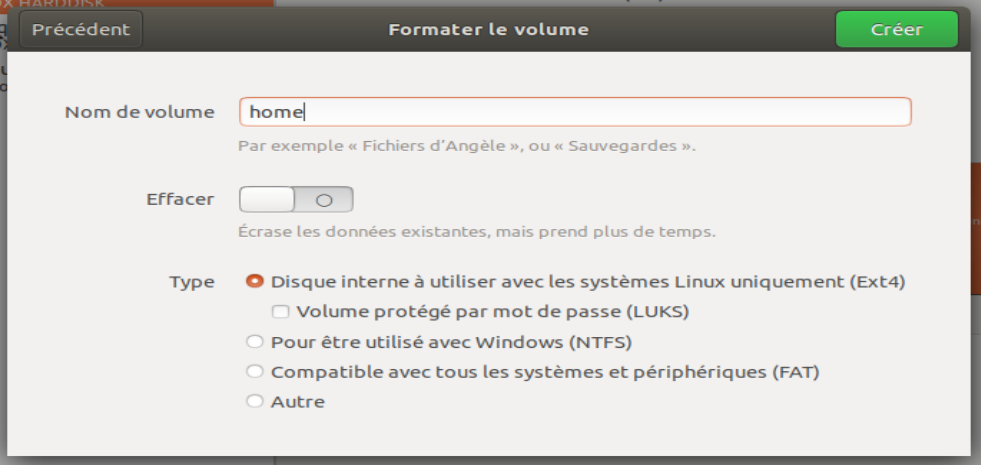The height and width of the screenshot is (465, 981).
Task: Focus the Nom de volume text field
Action: coord(575,112)
